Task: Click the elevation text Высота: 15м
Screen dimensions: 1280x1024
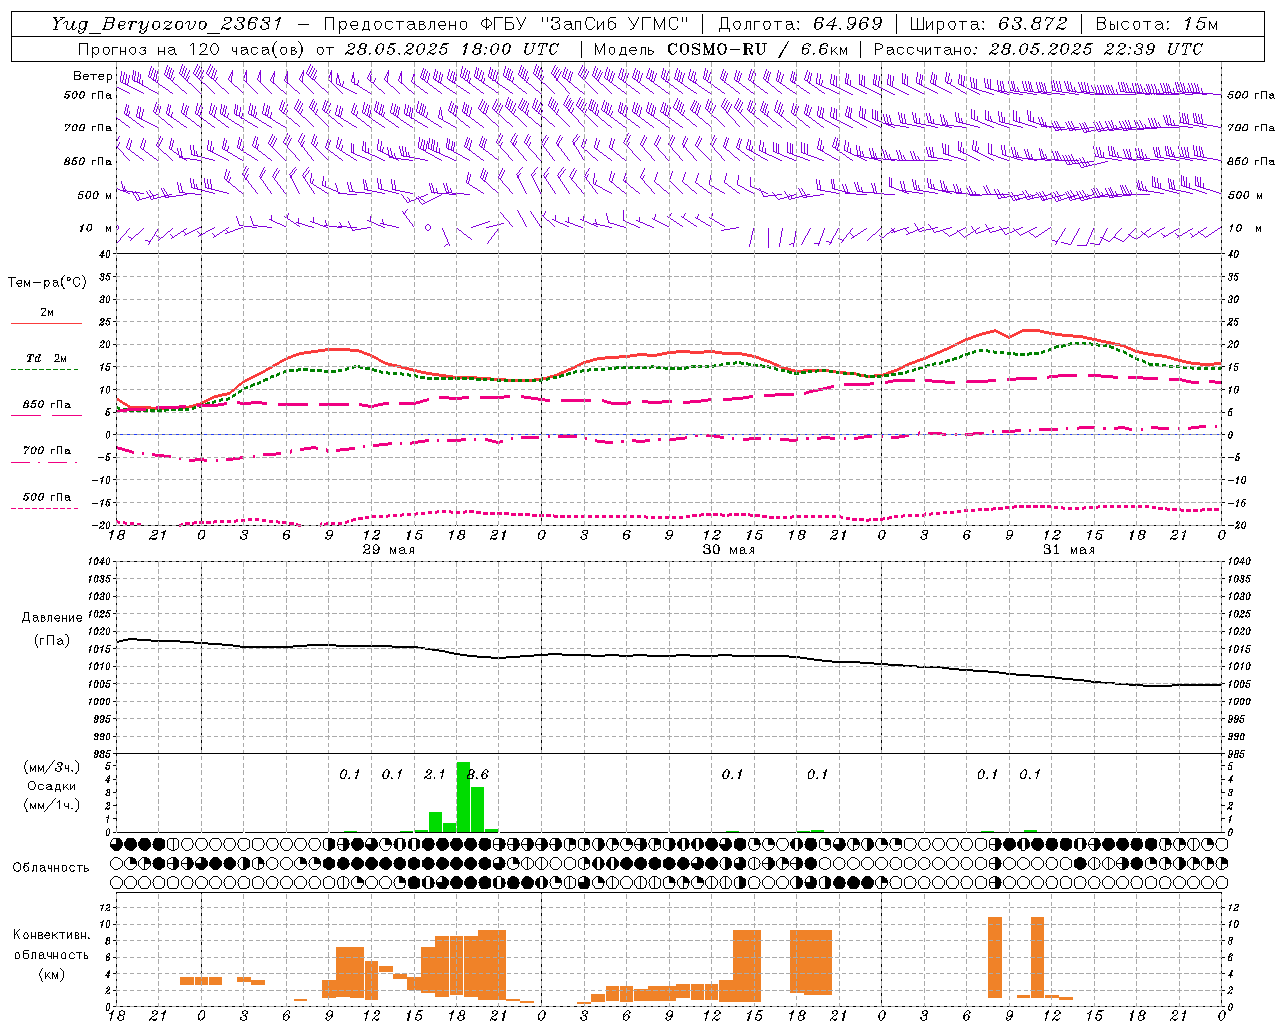Action: [1157, 24]
